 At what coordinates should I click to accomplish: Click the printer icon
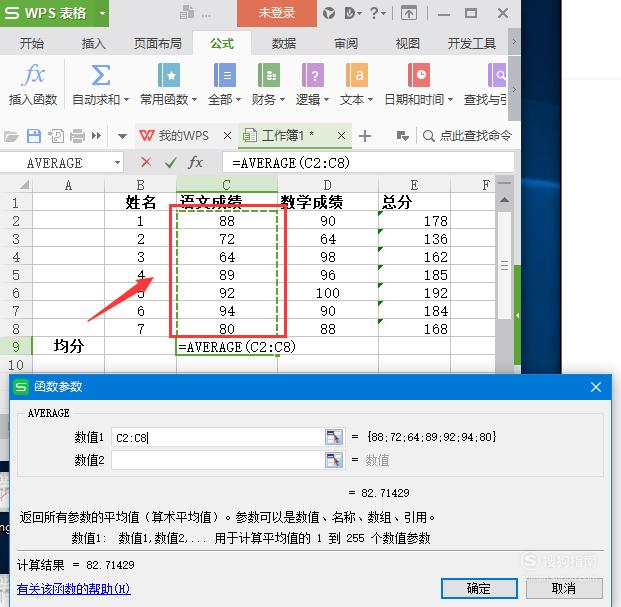[x=77, y=136]
